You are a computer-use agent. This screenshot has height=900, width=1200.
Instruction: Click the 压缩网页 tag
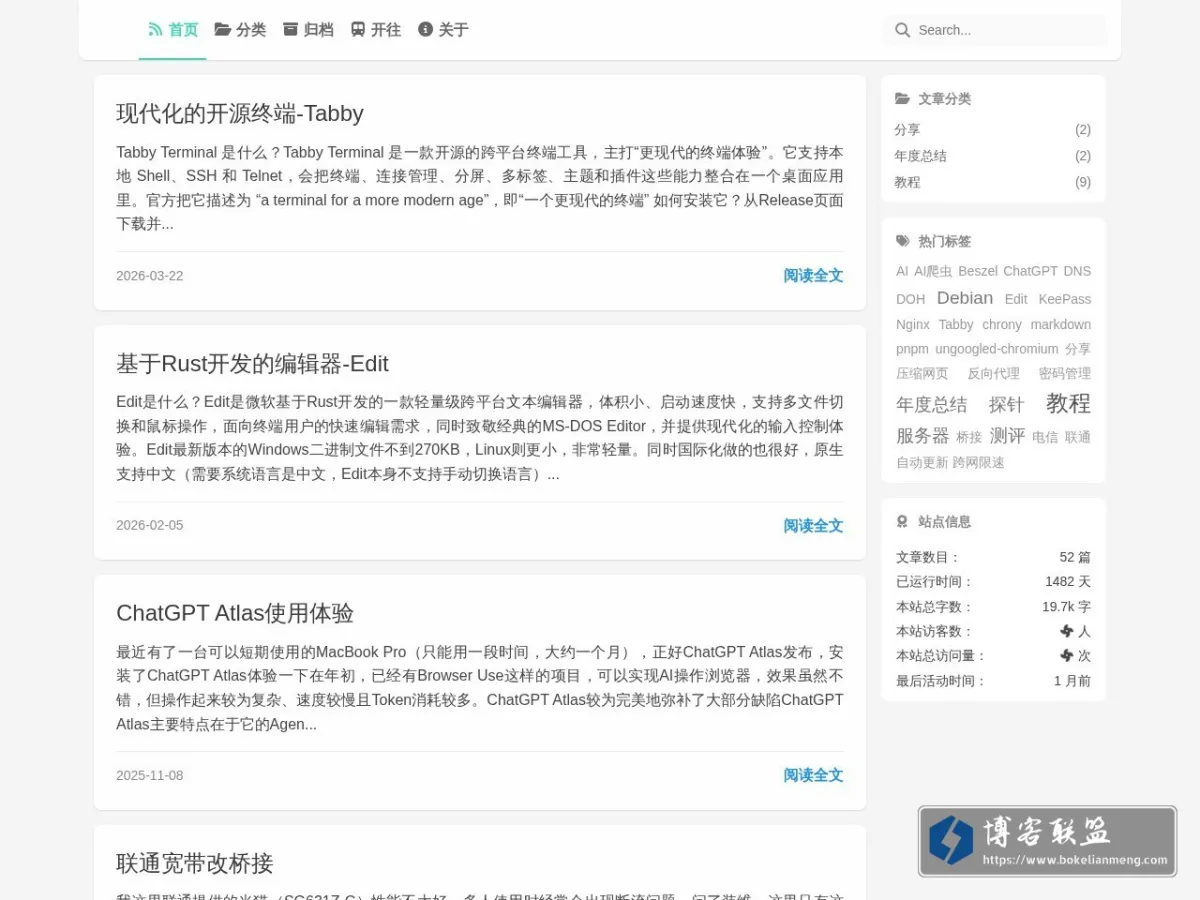coord(922,374)
